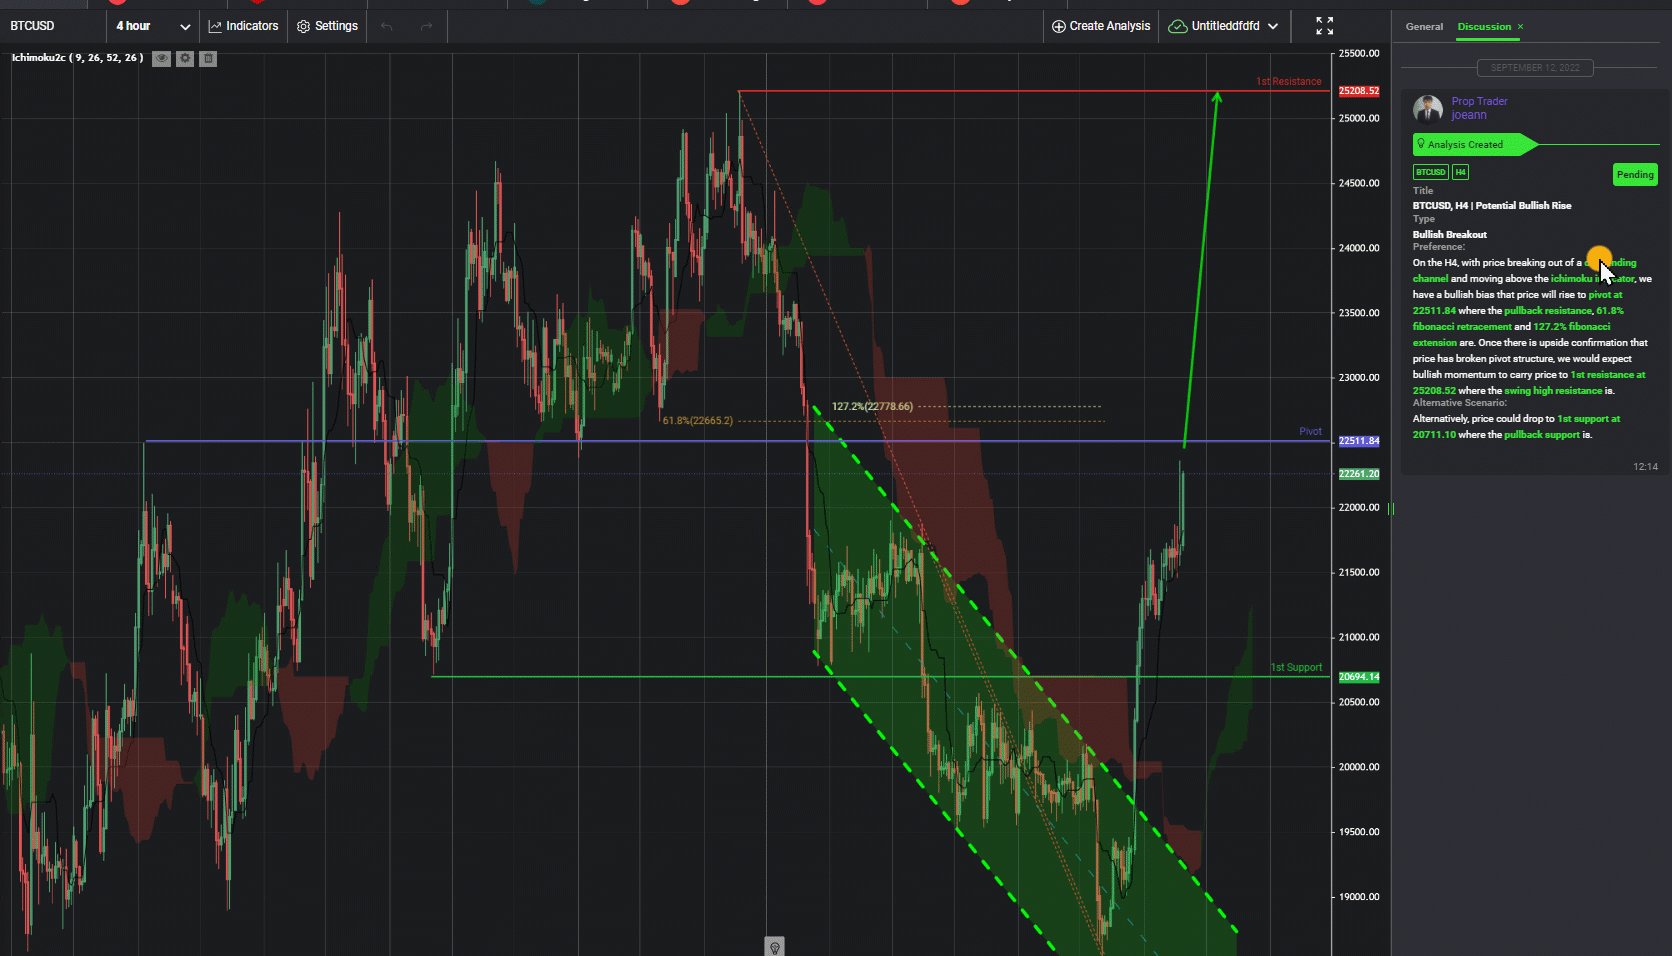The width and height of the screenshot is (1672, 956).
Task: Switch to the General tab
Action: (1424, 27)
